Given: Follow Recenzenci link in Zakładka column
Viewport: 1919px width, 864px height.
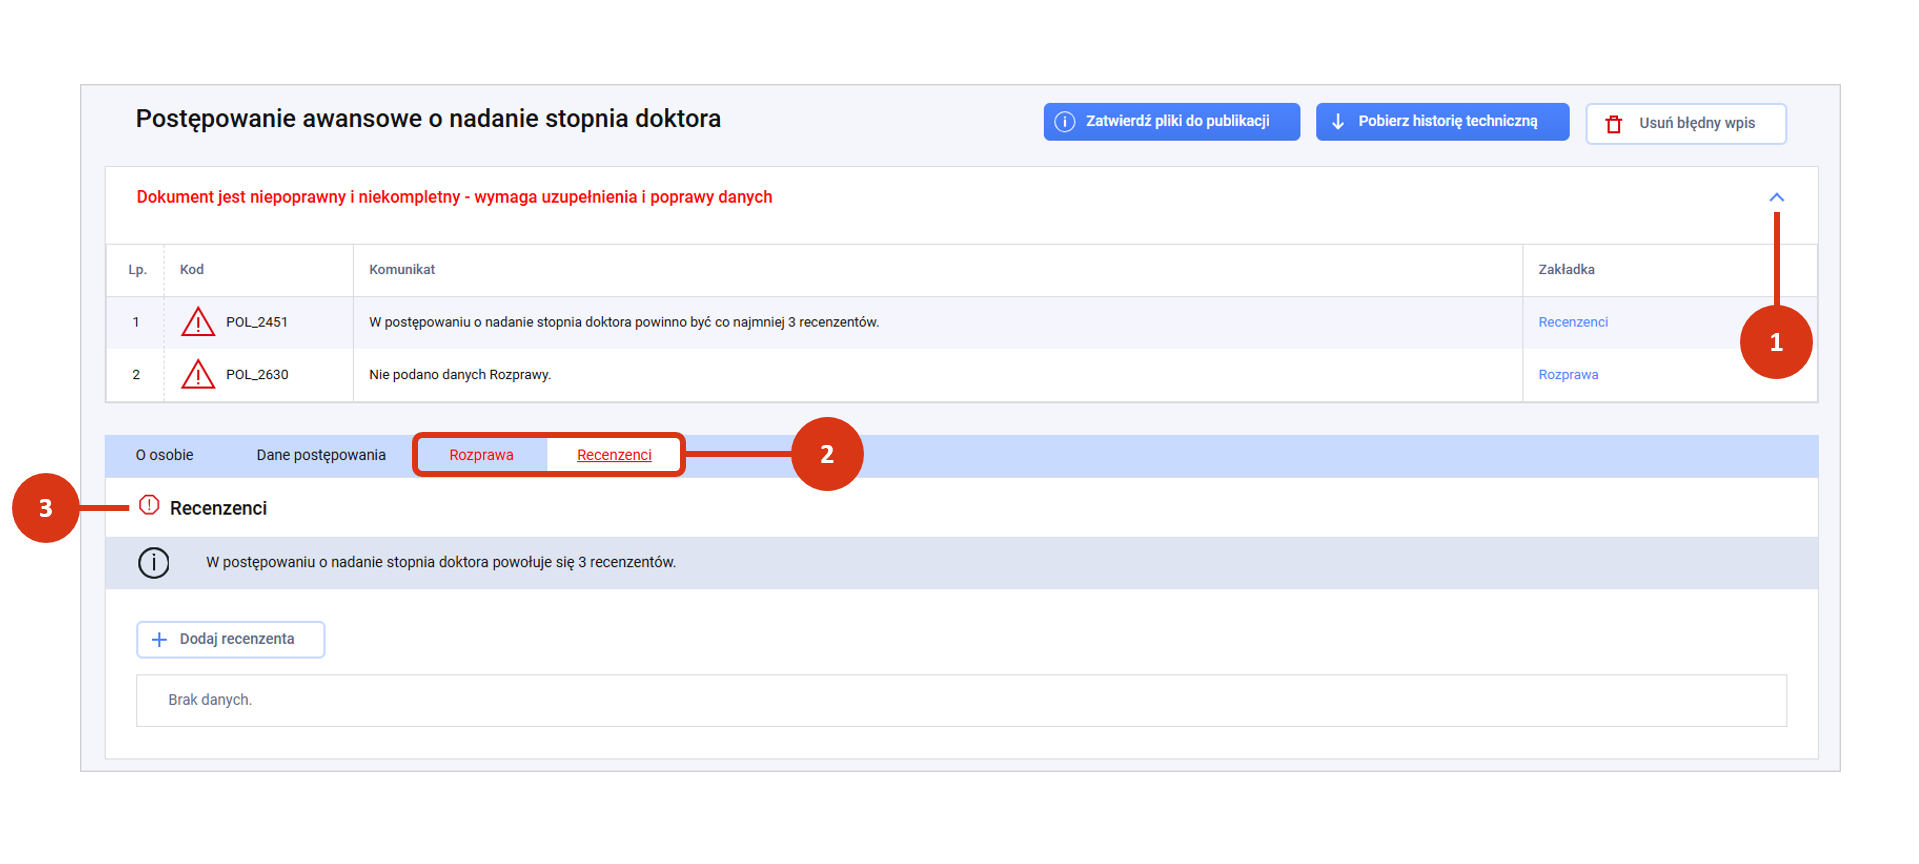Looking at the screenshot, I should [x=1573, y=322].
